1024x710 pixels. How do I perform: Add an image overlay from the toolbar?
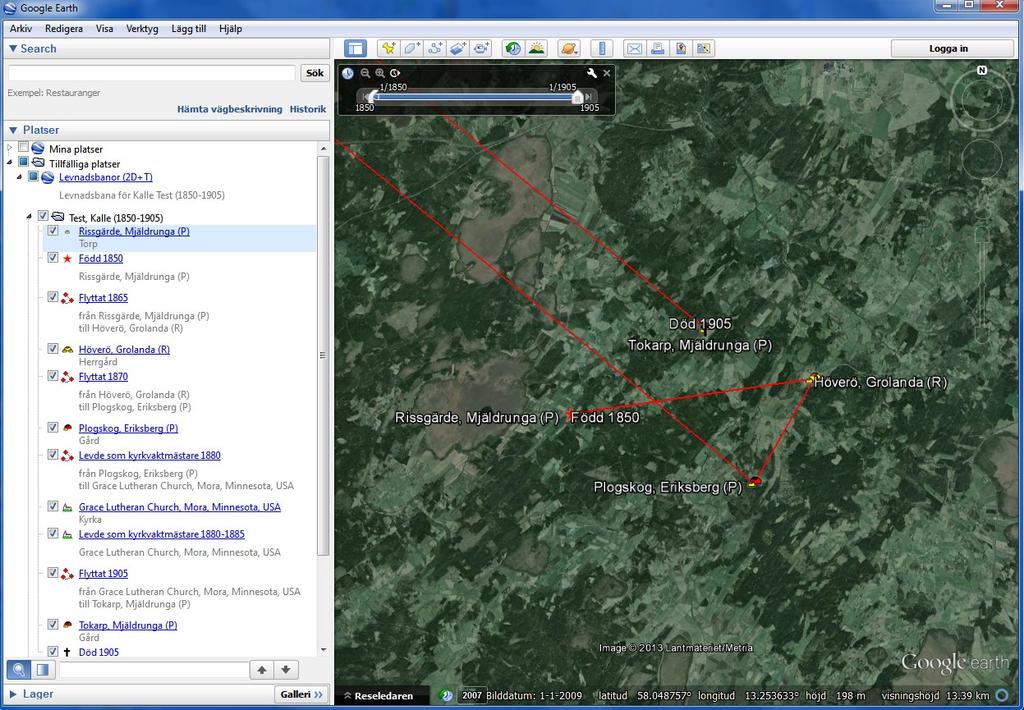click(x=458, y=48)
